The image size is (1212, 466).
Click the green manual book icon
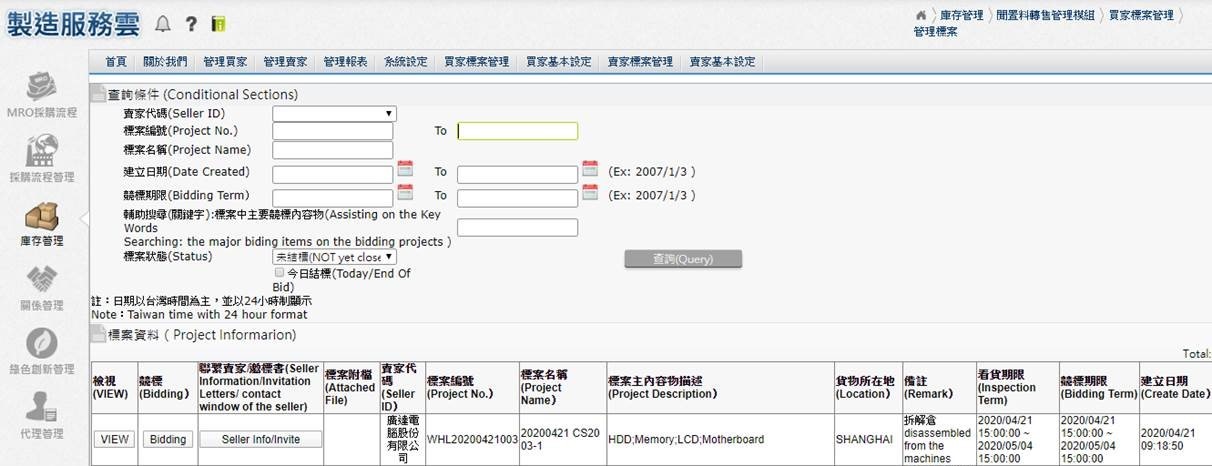[x=219, y=23]
